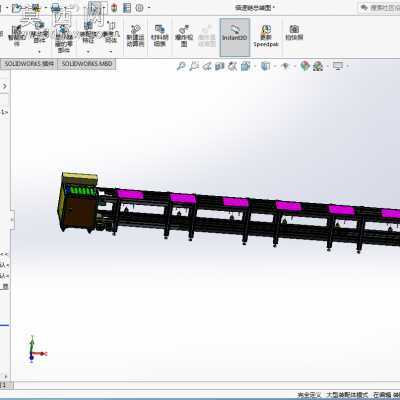
Task: Take a Snapshot with the camera tool
Action: (x=294, y=33)
